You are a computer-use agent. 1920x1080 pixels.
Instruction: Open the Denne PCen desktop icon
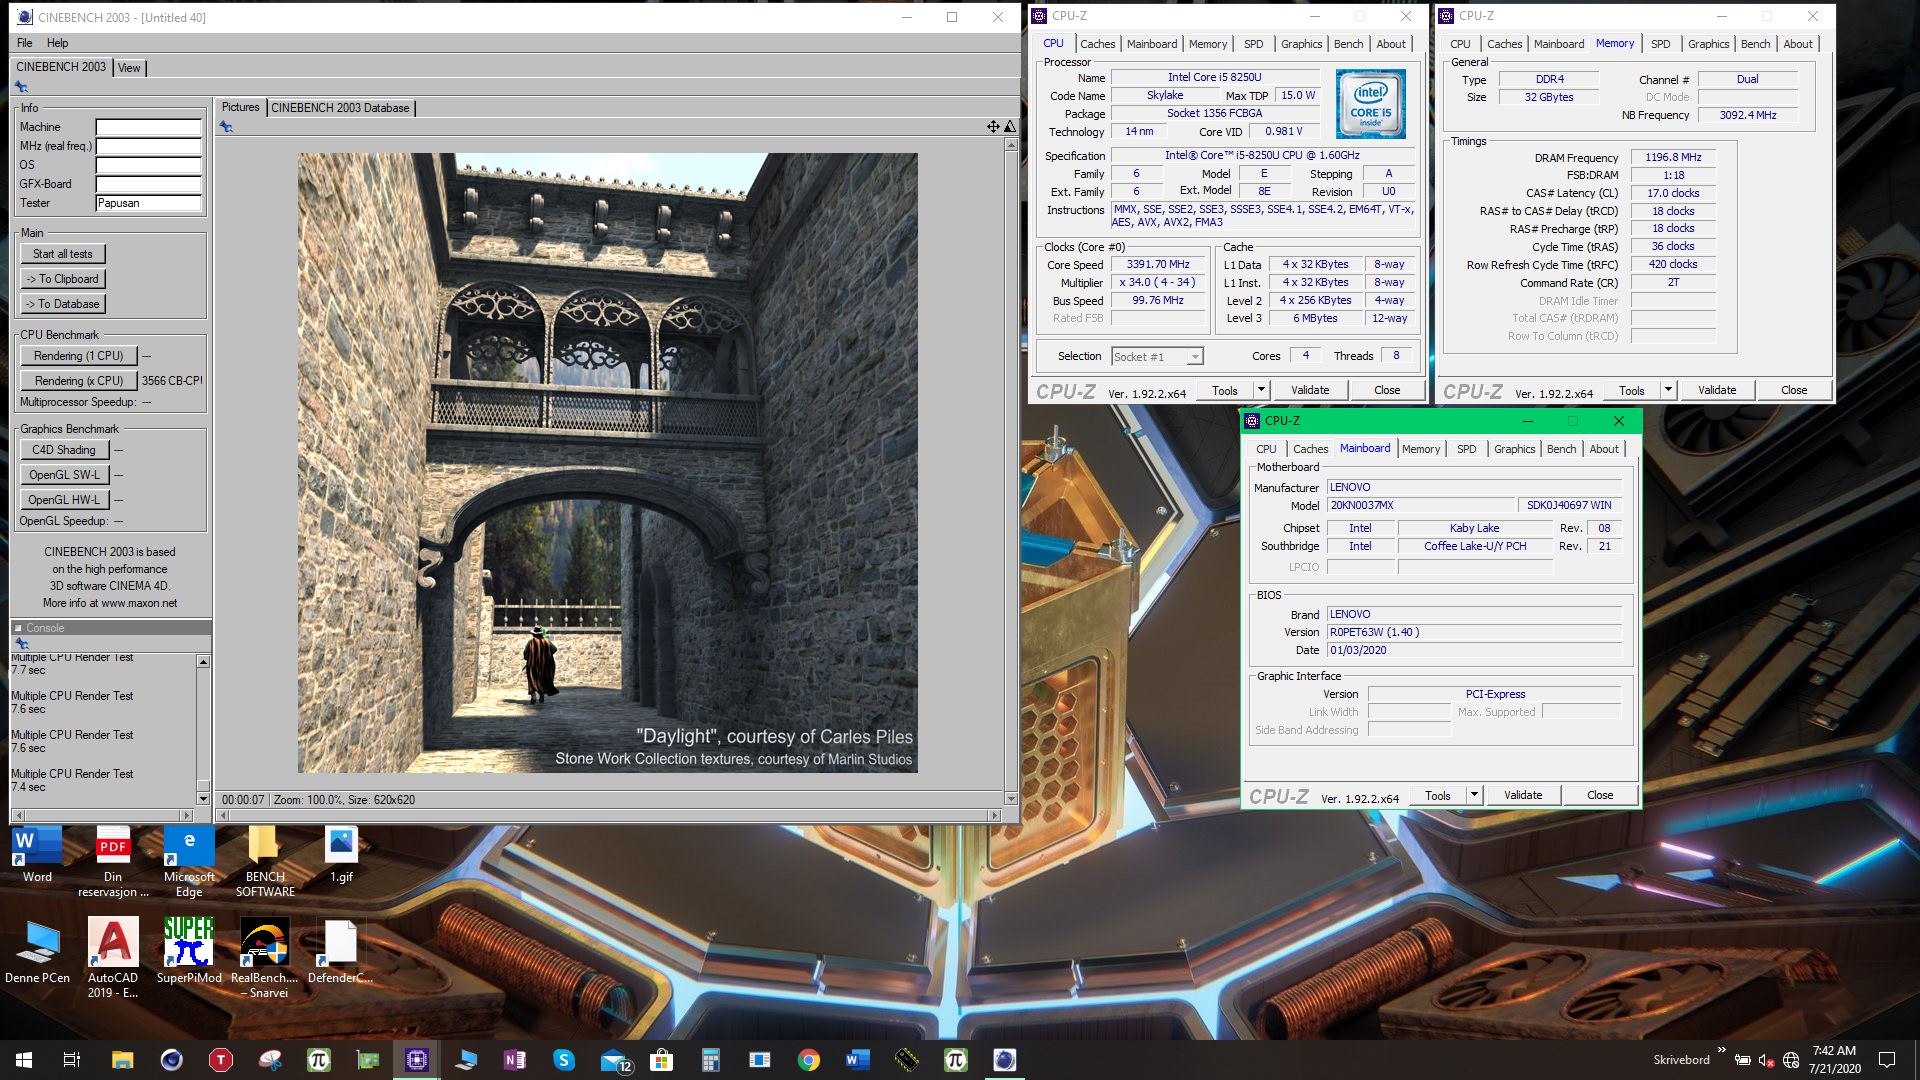[x=37, y=952]
